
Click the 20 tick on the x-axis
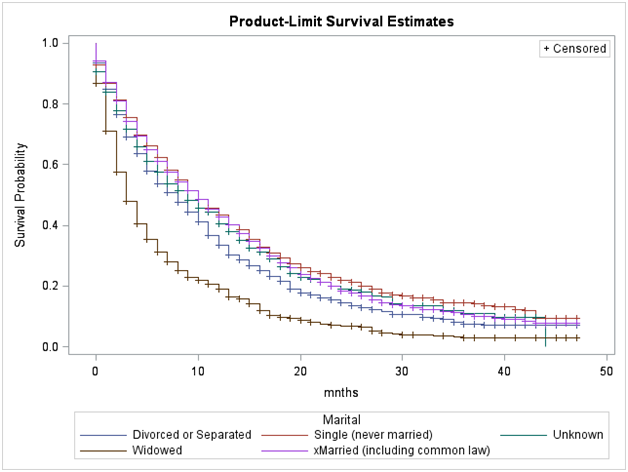301,372
